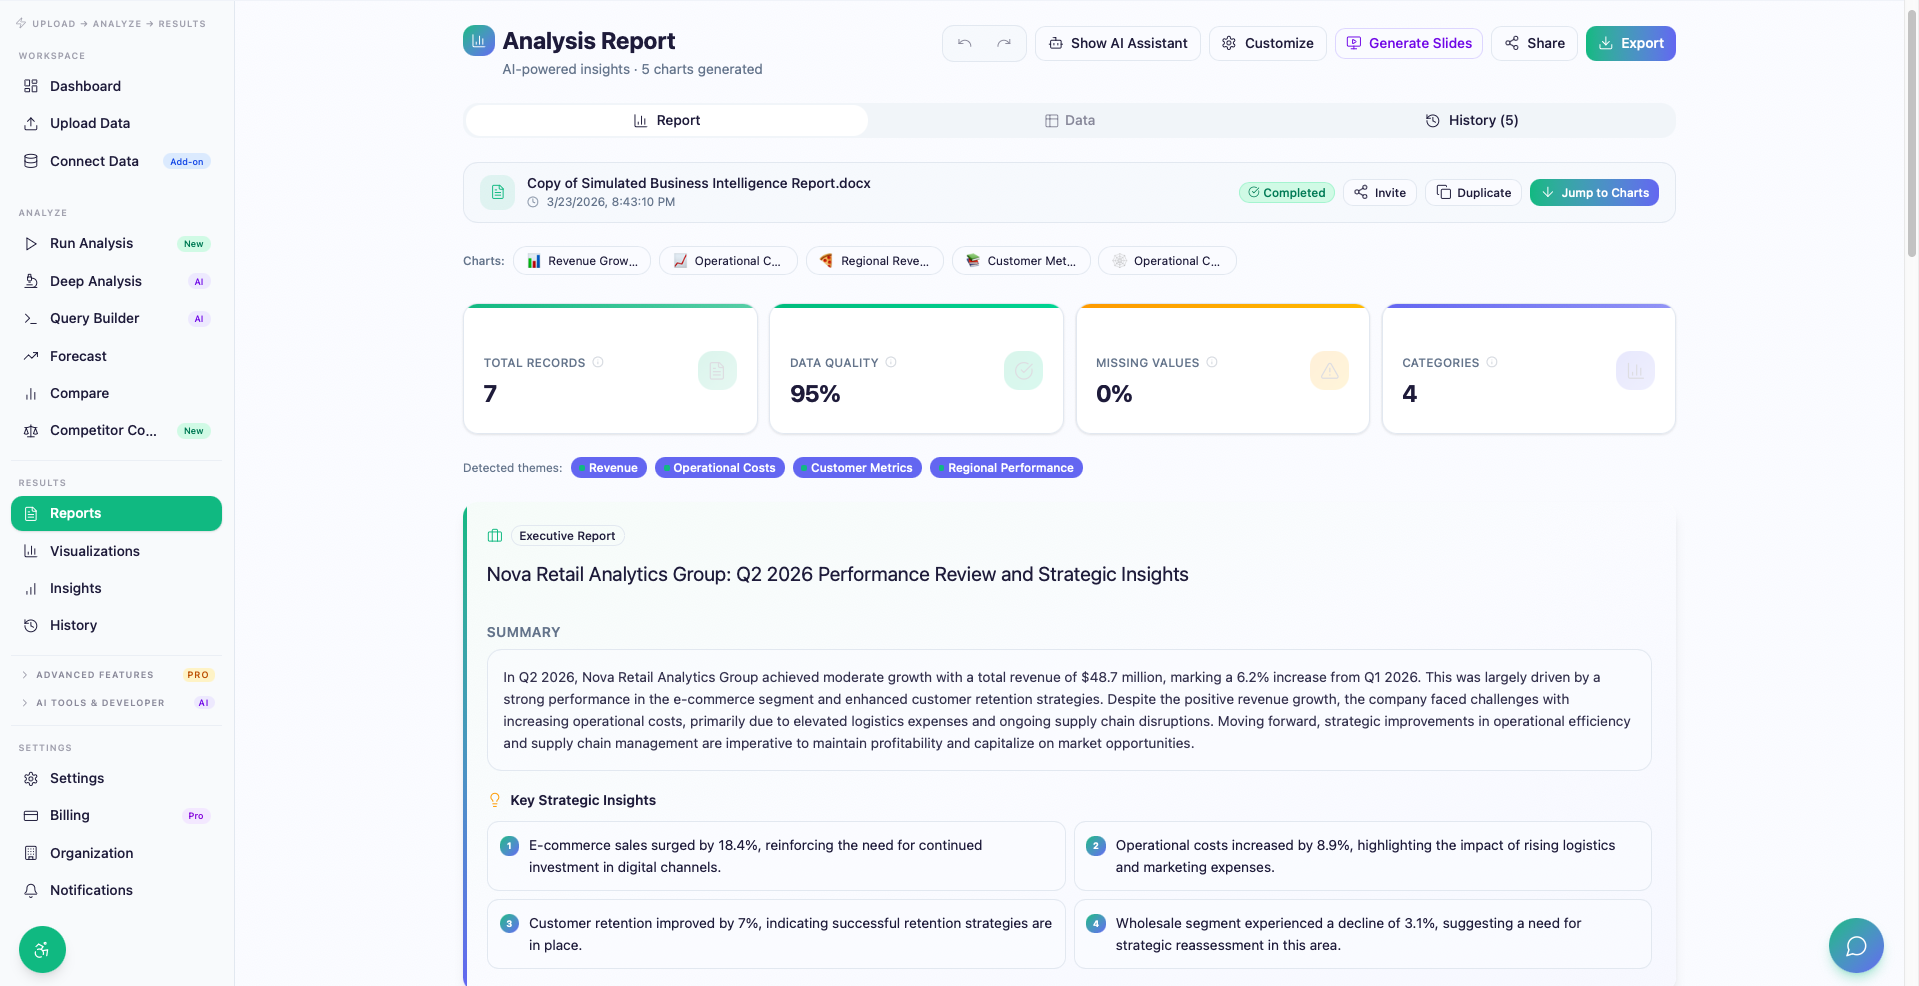Click the Total Records card document icon
The height and width of the screenshot is (986, 1919).
[717, 370]
